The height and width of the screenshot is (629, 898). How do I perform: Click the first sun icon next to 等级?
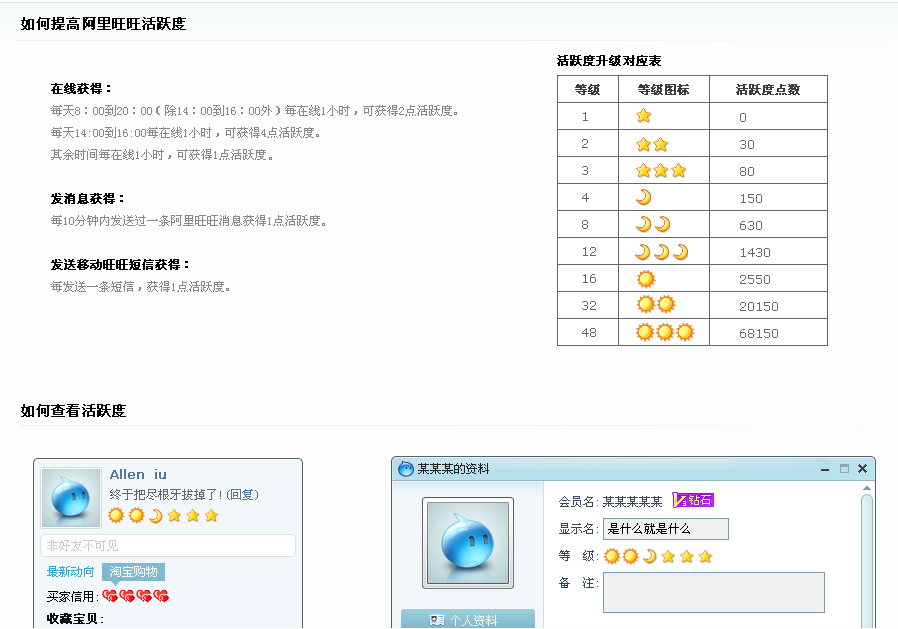coord(613,556)
